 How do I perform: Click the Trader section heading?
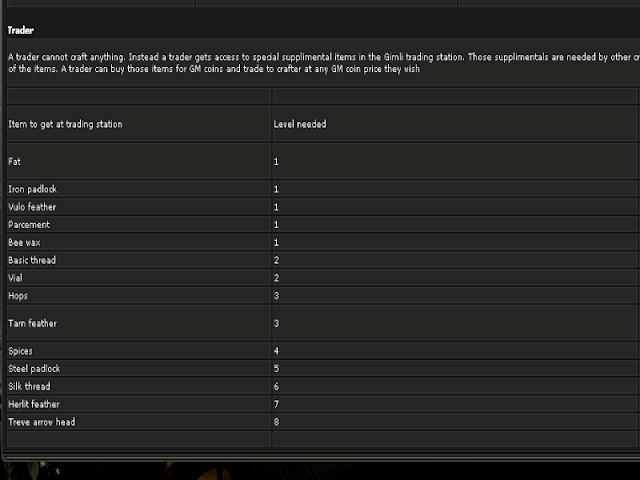[x=21, y=30]
